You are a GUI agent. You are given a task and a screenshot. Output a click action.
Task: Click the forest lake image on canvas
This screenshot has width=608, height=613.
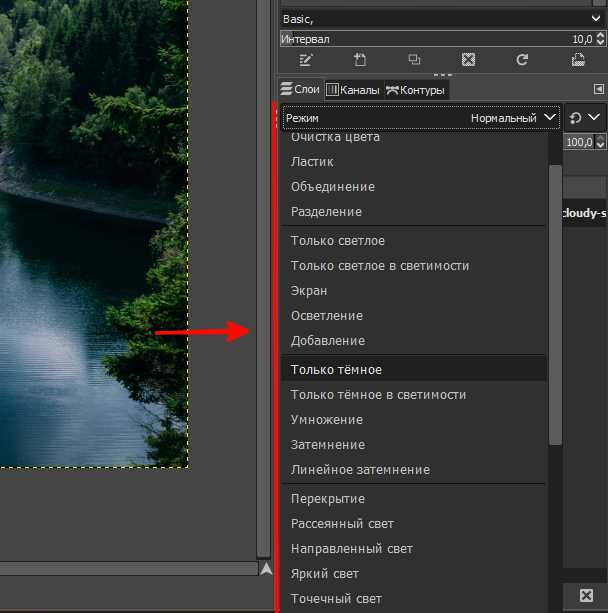94,233
